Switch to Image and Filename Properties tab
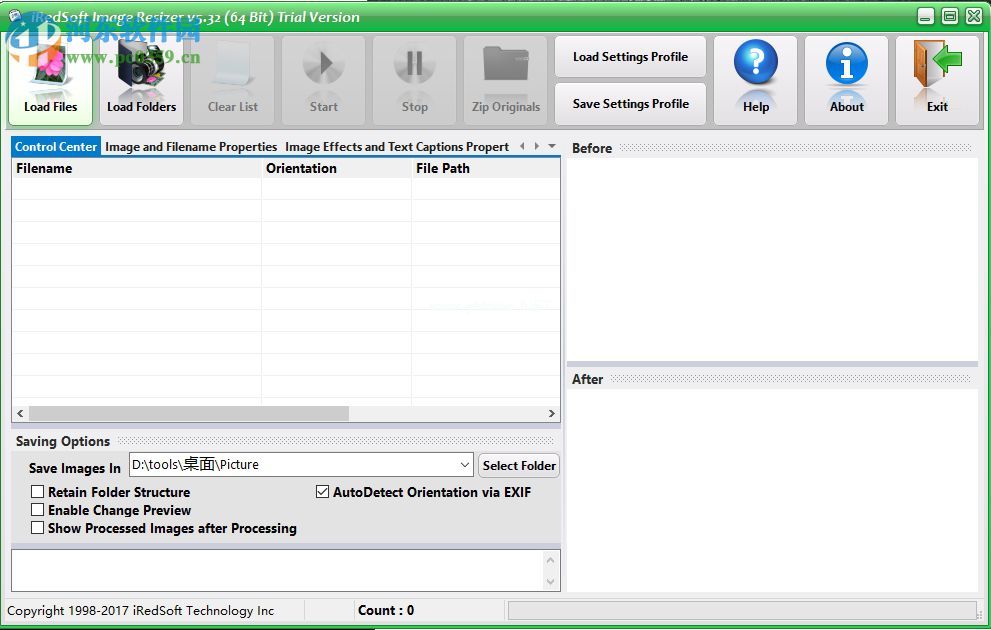The height and width of the screenshot is (630, 991). coord(191,146)
